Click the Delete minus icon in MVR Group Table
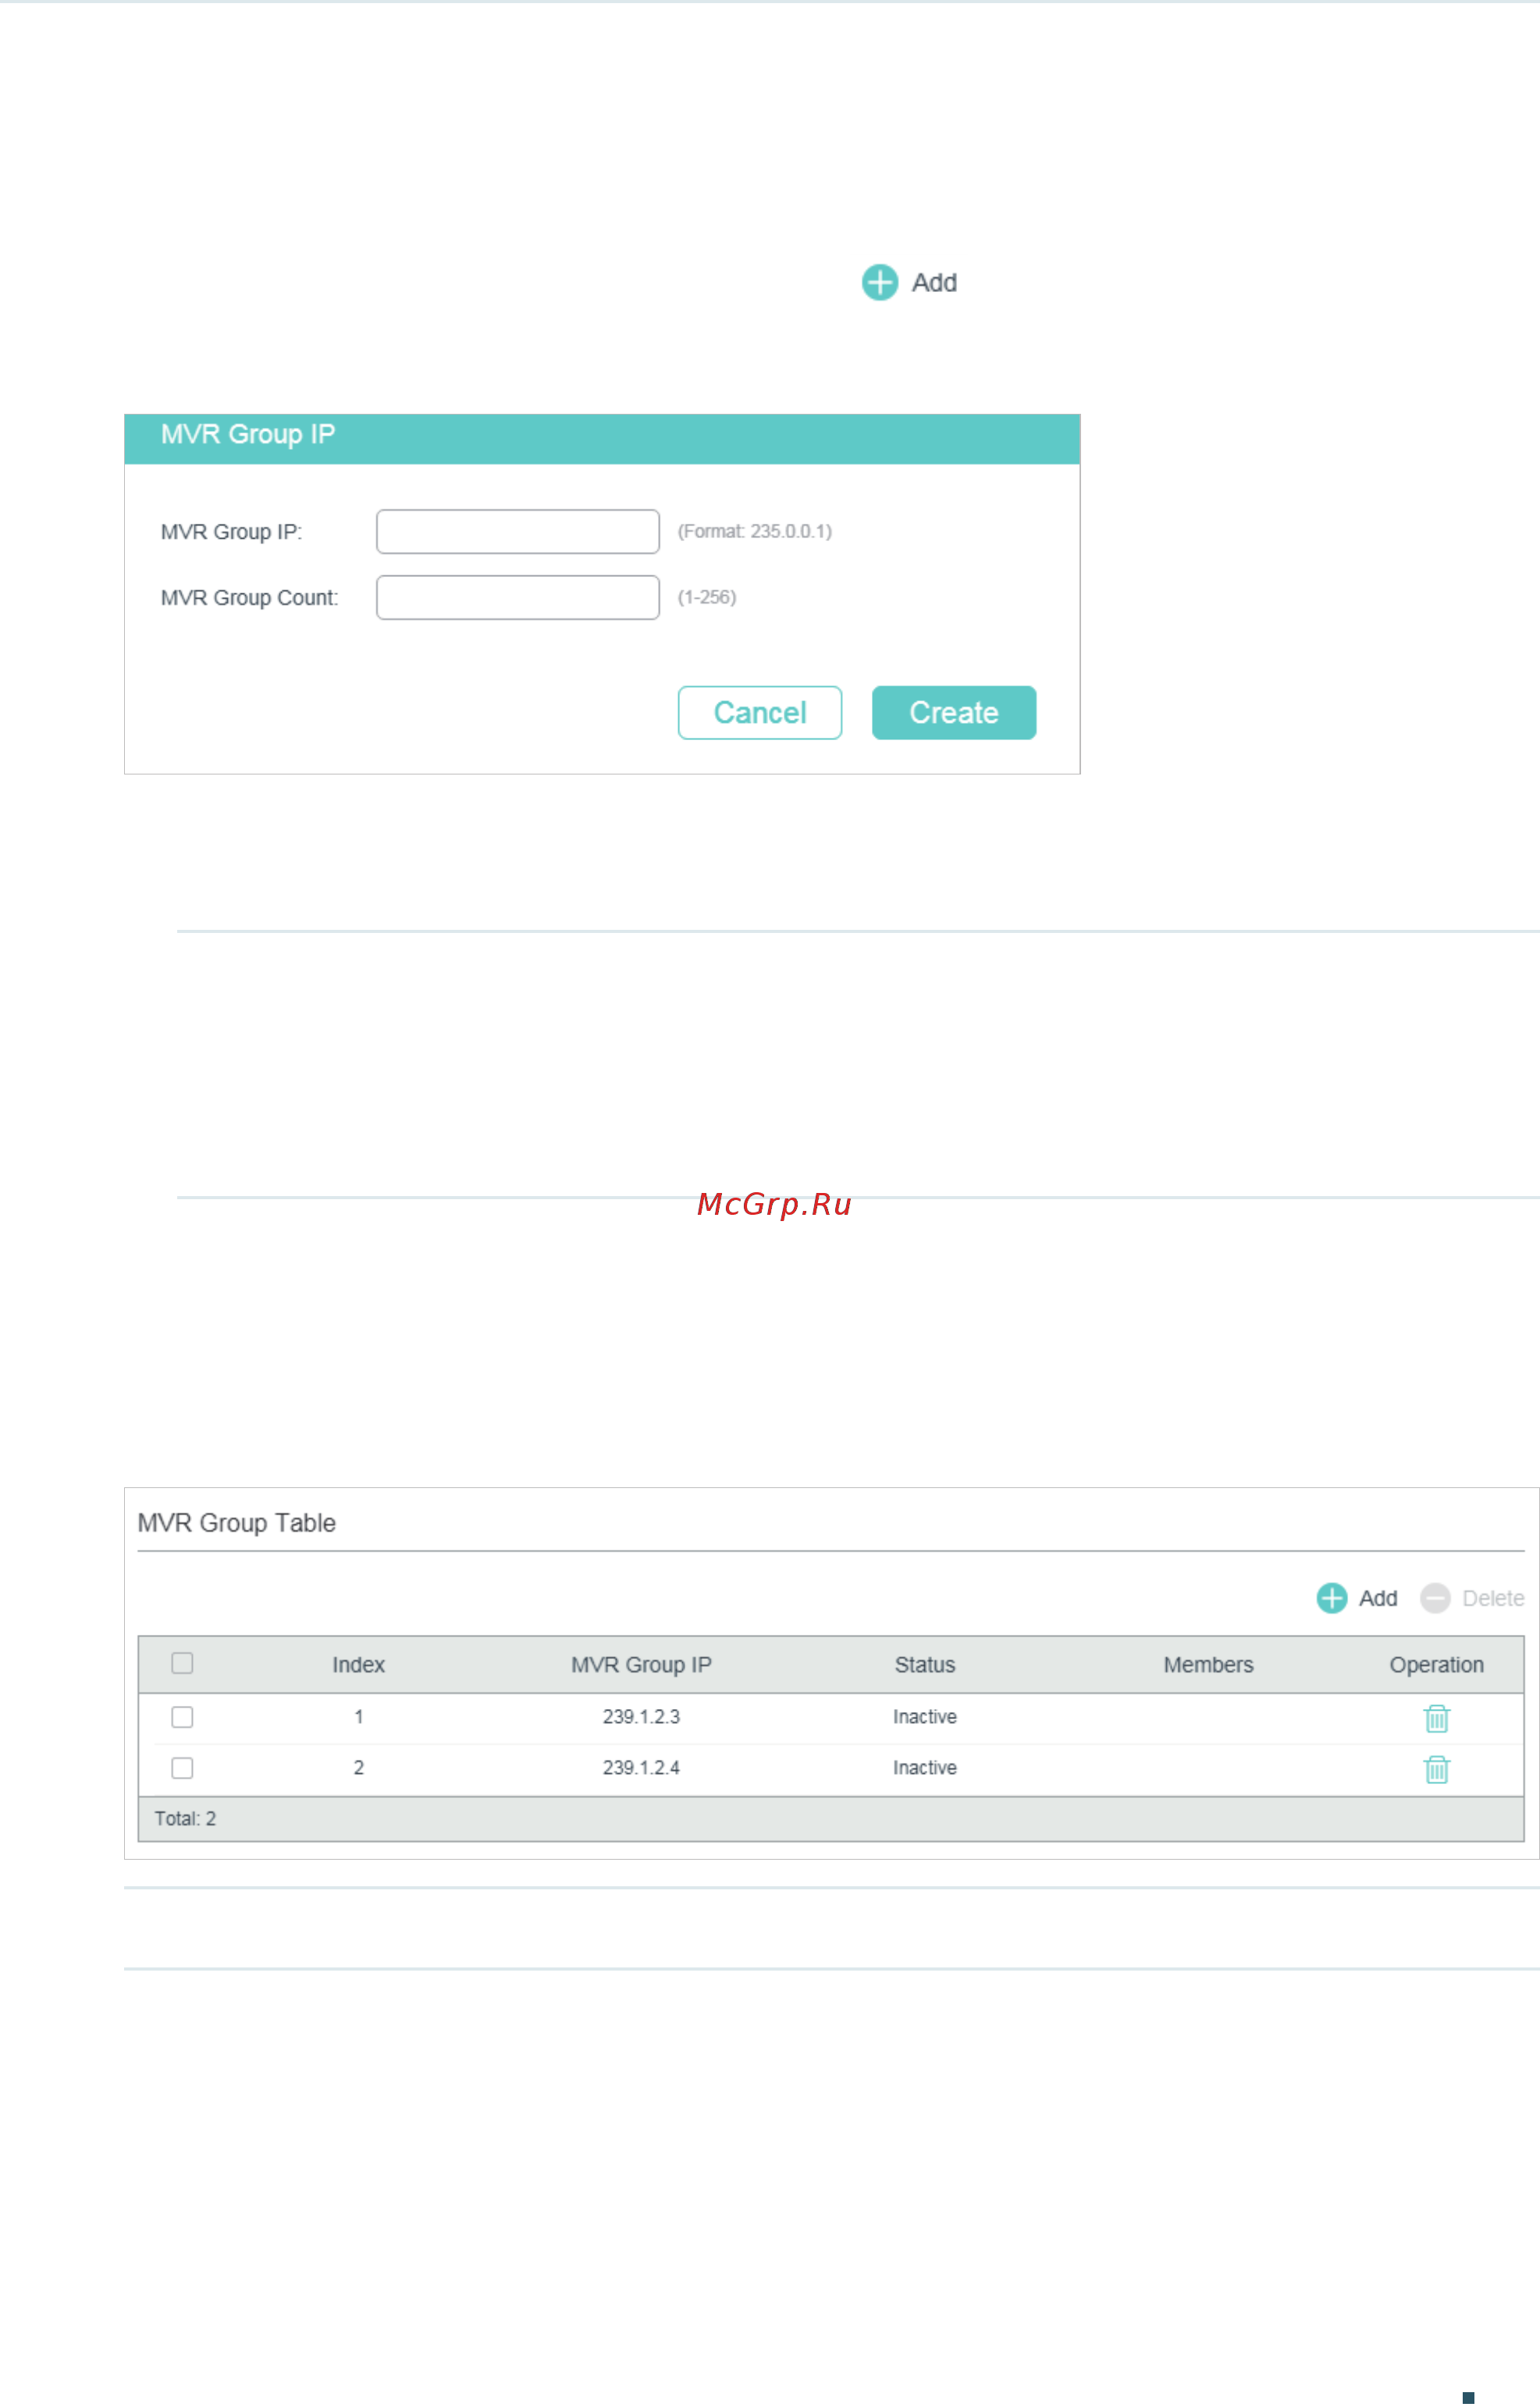 (x=1435, y=1599)
